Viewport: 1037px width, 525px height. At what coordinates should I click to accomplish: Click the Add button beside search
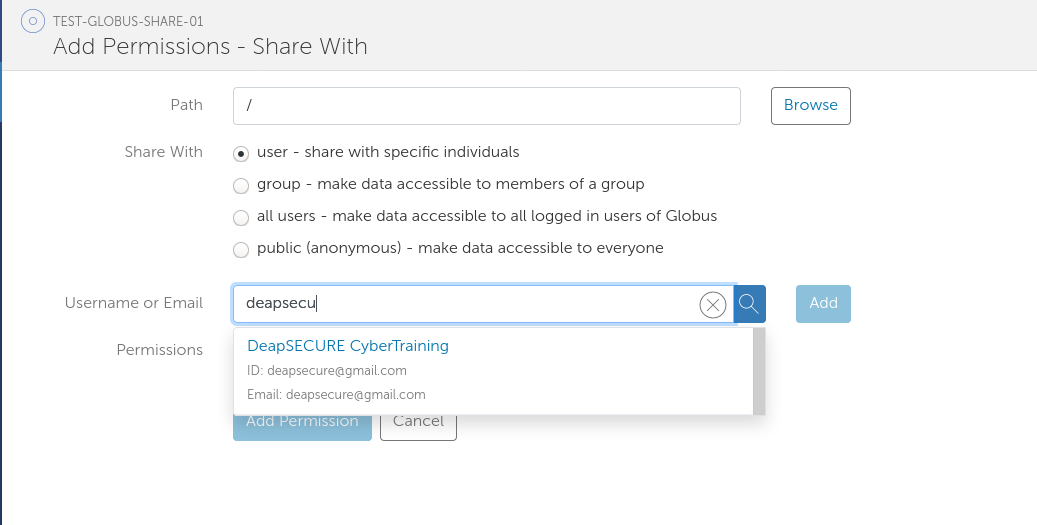point(823,304)
